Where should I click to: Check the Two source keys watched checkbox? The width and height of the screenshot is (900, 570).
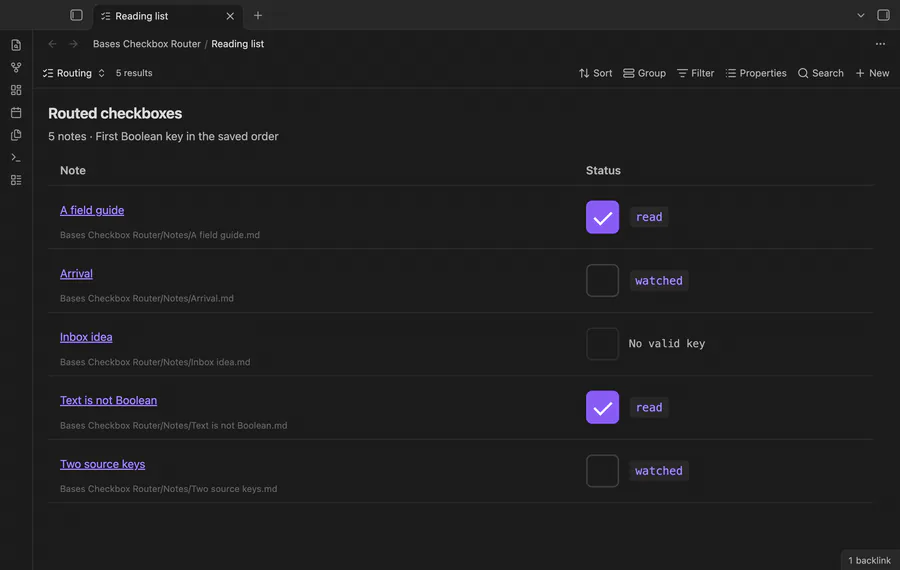(602, 471)
